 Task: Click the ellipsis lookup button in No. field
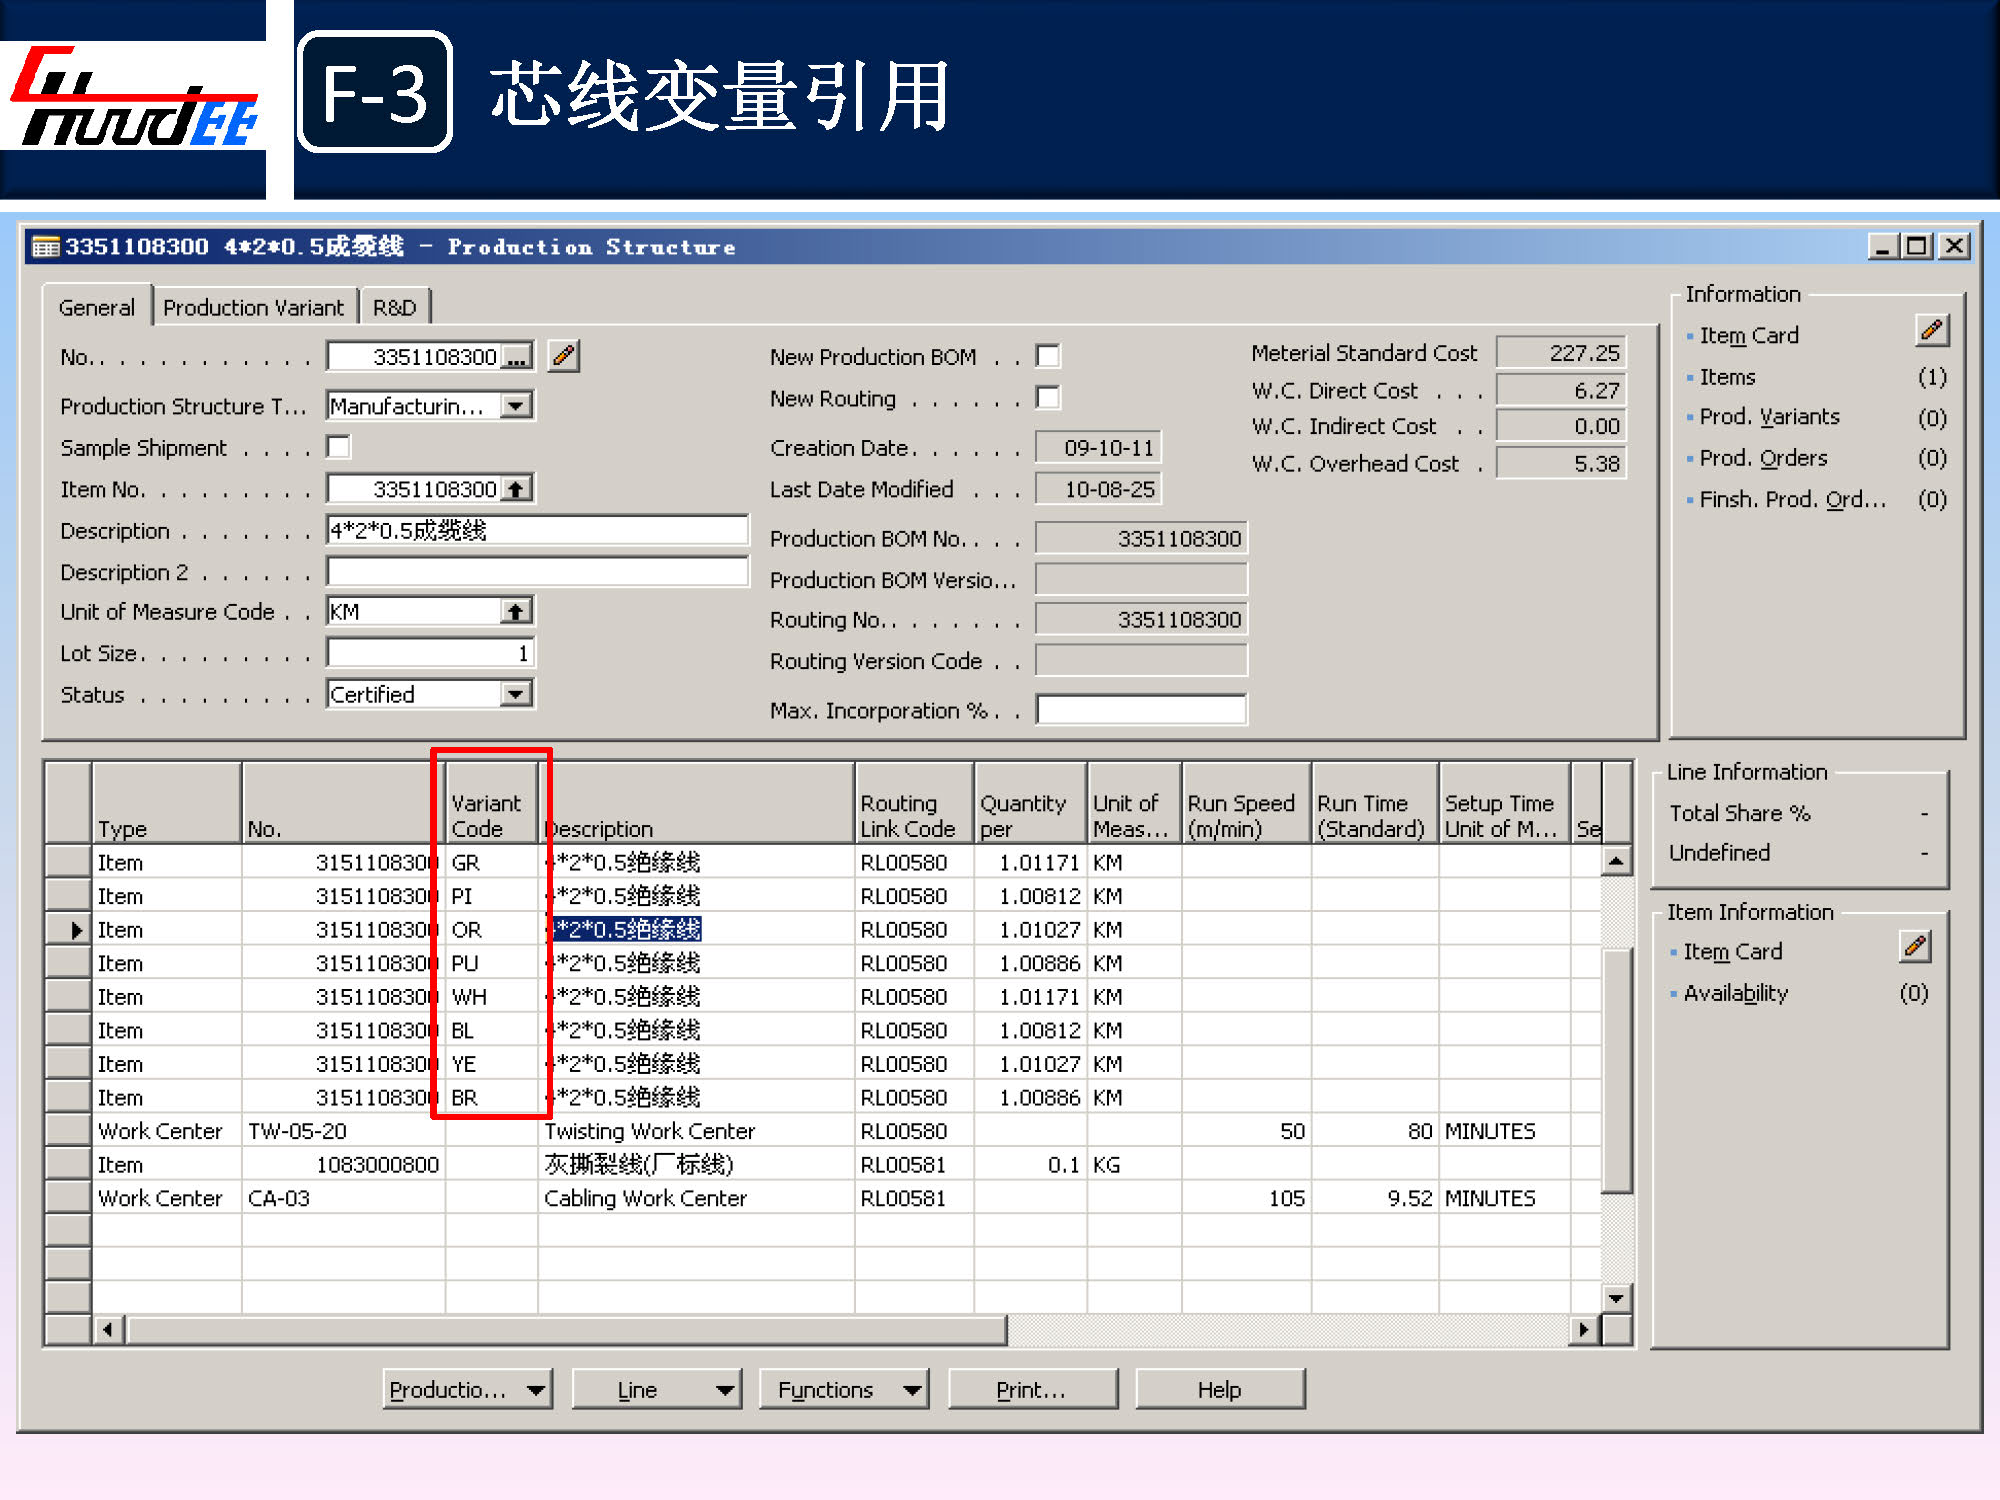517,357
